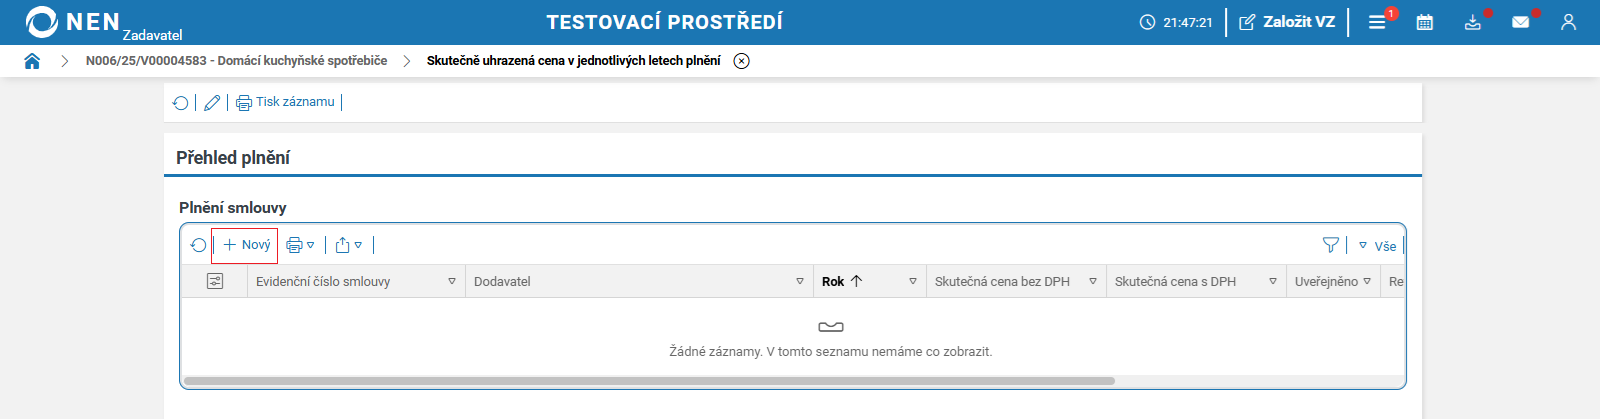The image size is (1600, 419).
Task: Open Dodavatel column filter arrow
Action: pyautogui.click(x=800, y=282)
